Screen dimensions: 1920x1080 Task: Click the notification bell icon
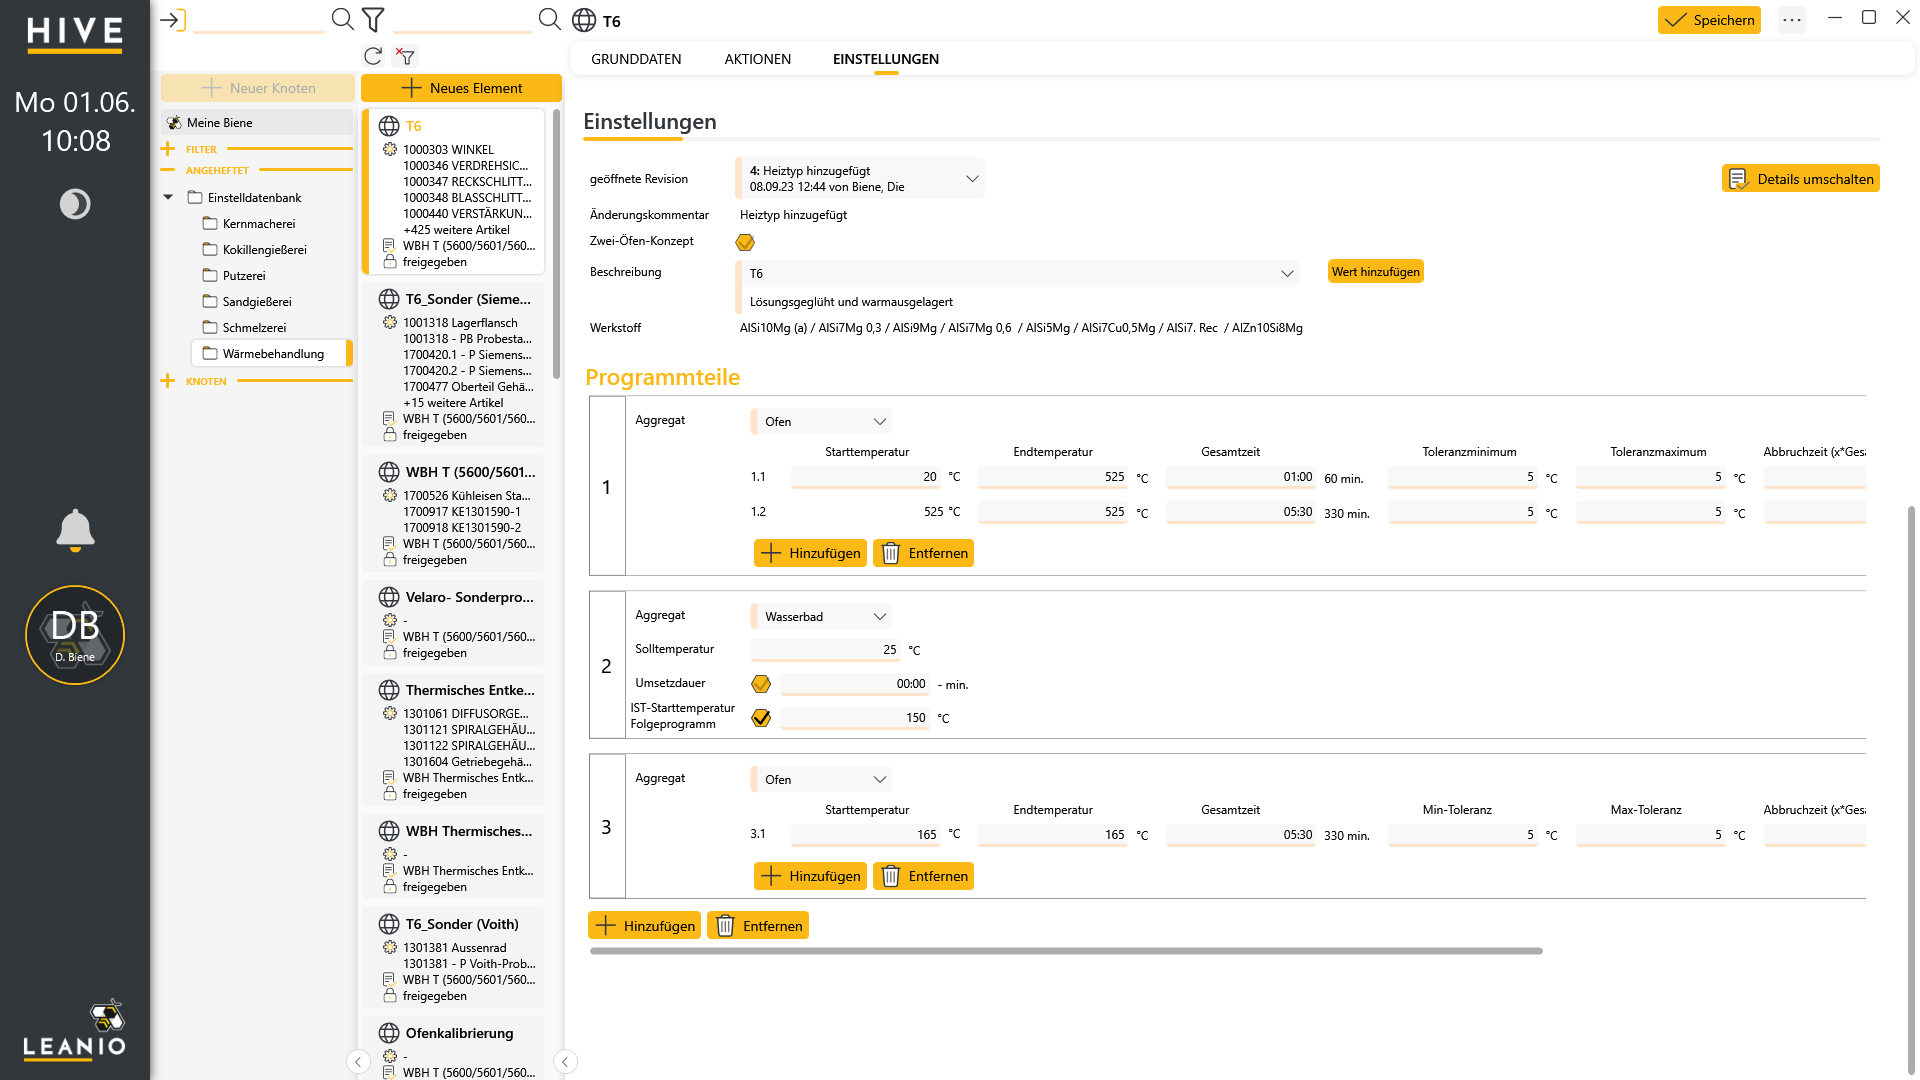click(x=75, y=530)
